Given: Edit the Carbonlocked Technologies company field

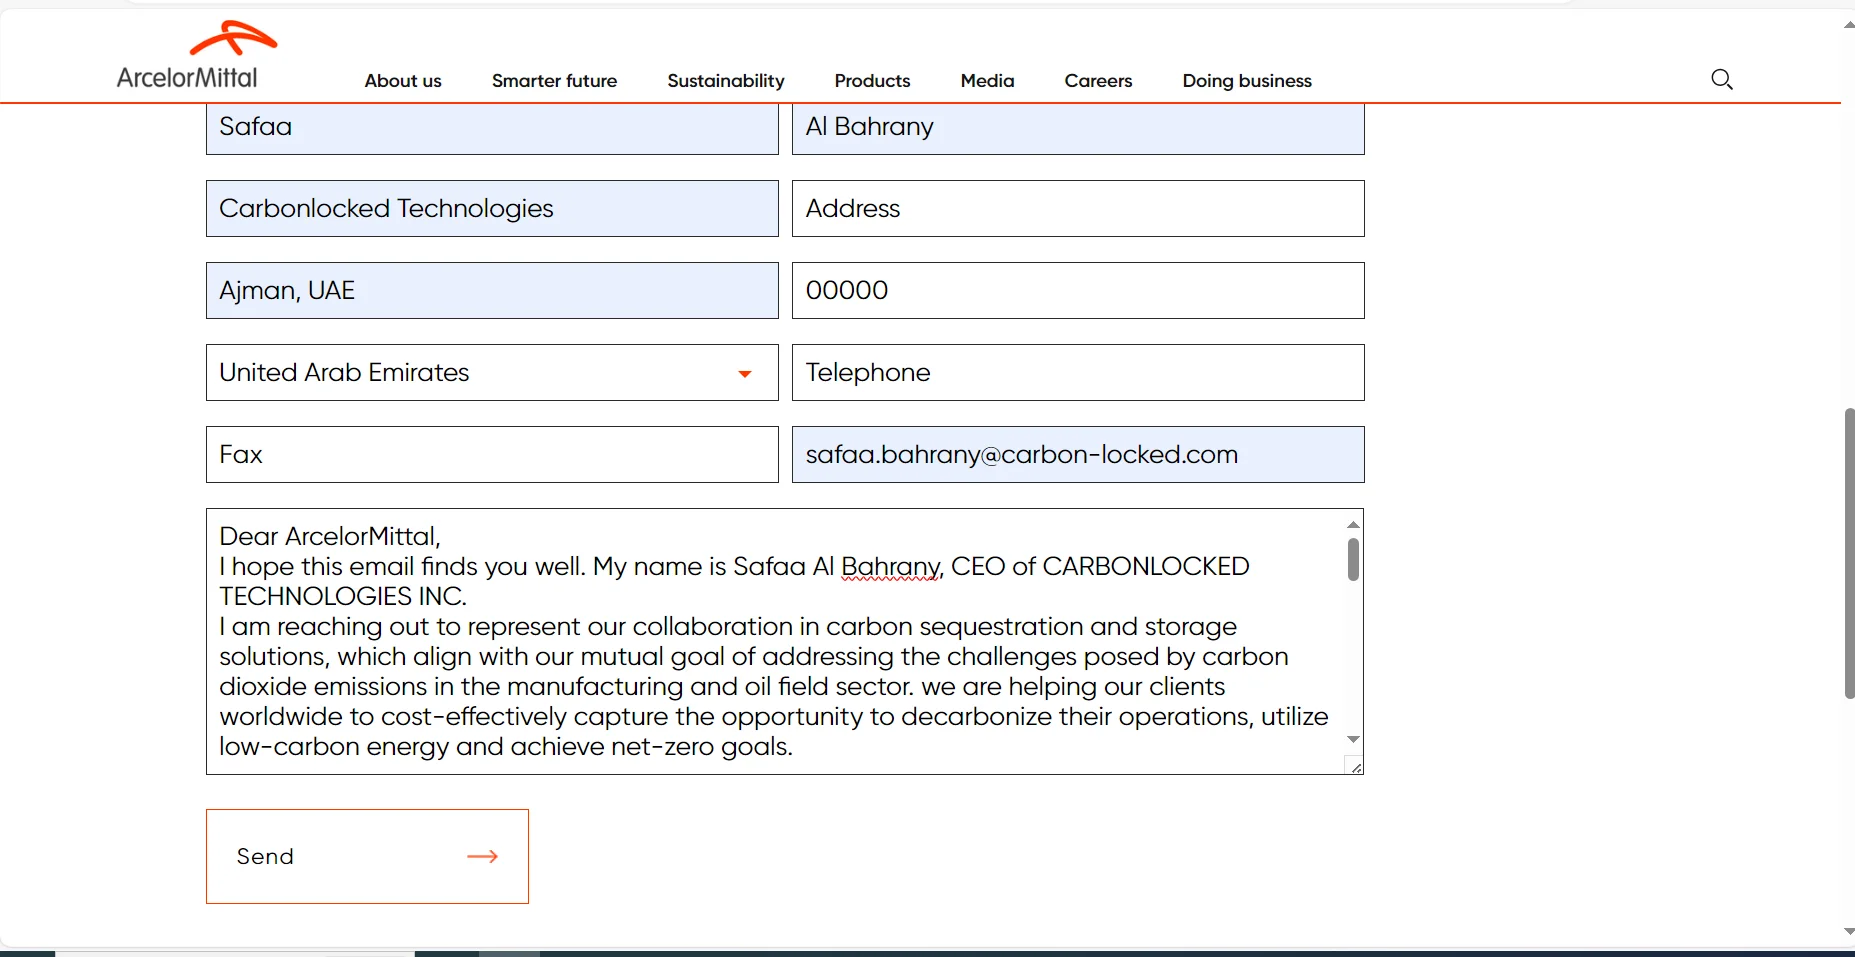Looking at the screenshot, I should (492, 208).
